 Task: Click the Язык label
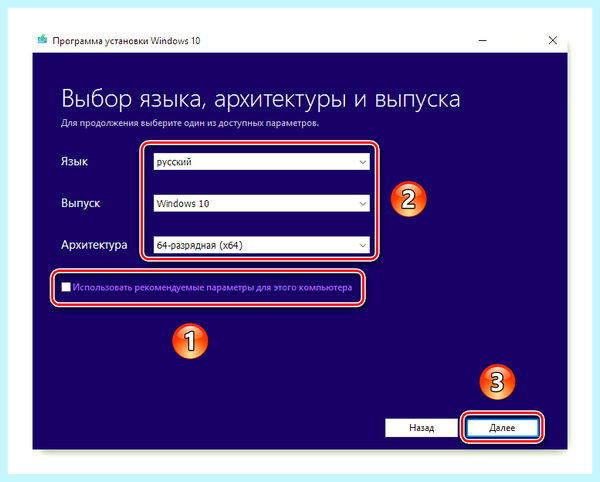(74, 161)
